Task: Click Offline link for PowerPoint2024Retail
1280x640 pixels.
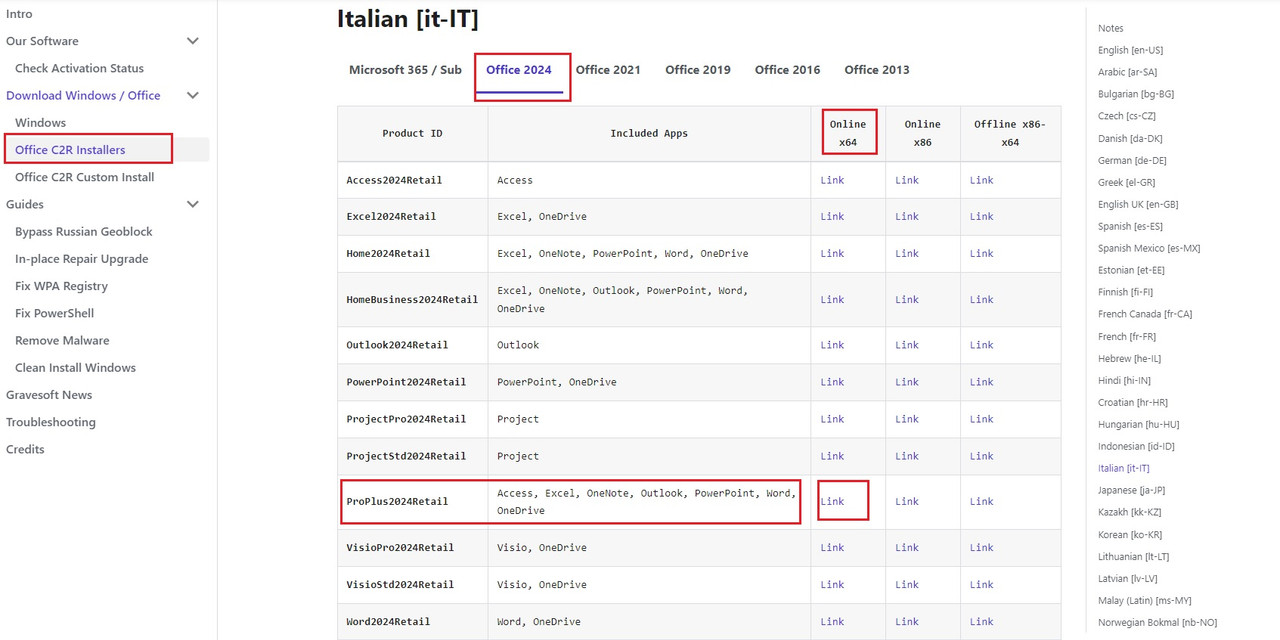Action: coord(982,382)
